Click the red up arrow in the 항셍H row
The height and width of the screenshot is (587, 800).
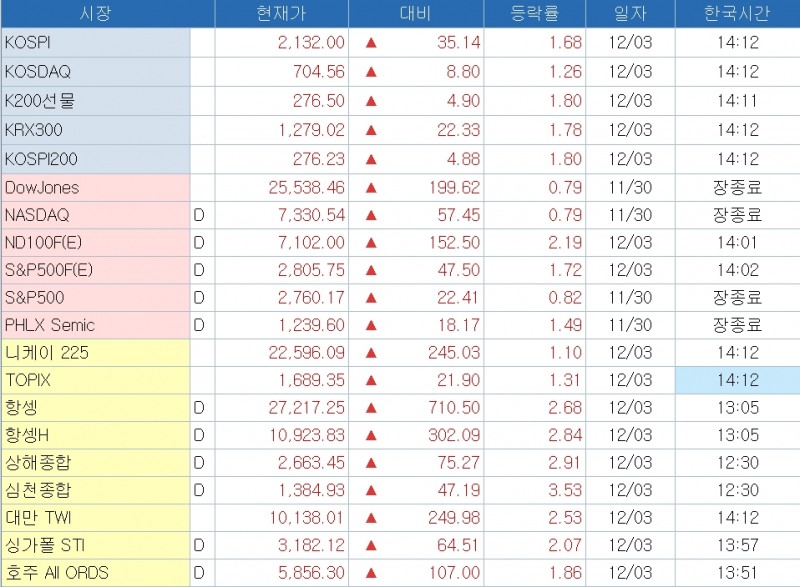[371, 436]
